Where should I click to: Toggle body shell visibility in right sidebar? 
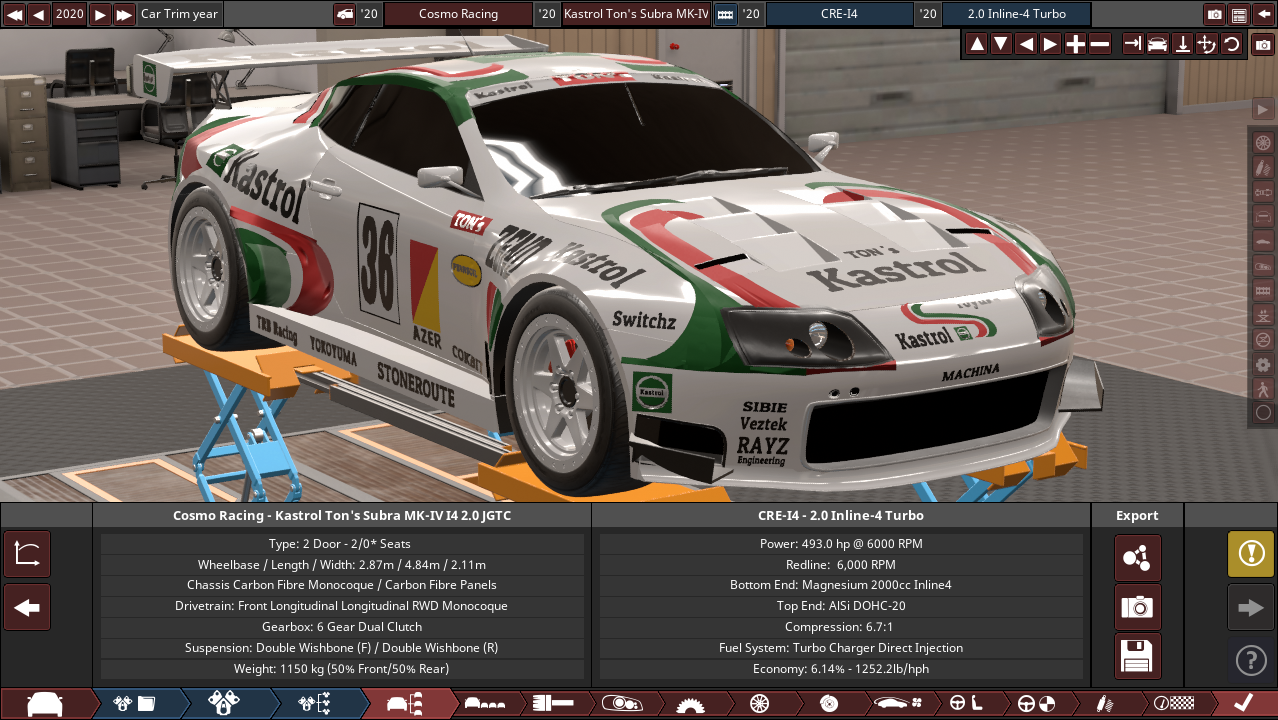point(1263,241)
